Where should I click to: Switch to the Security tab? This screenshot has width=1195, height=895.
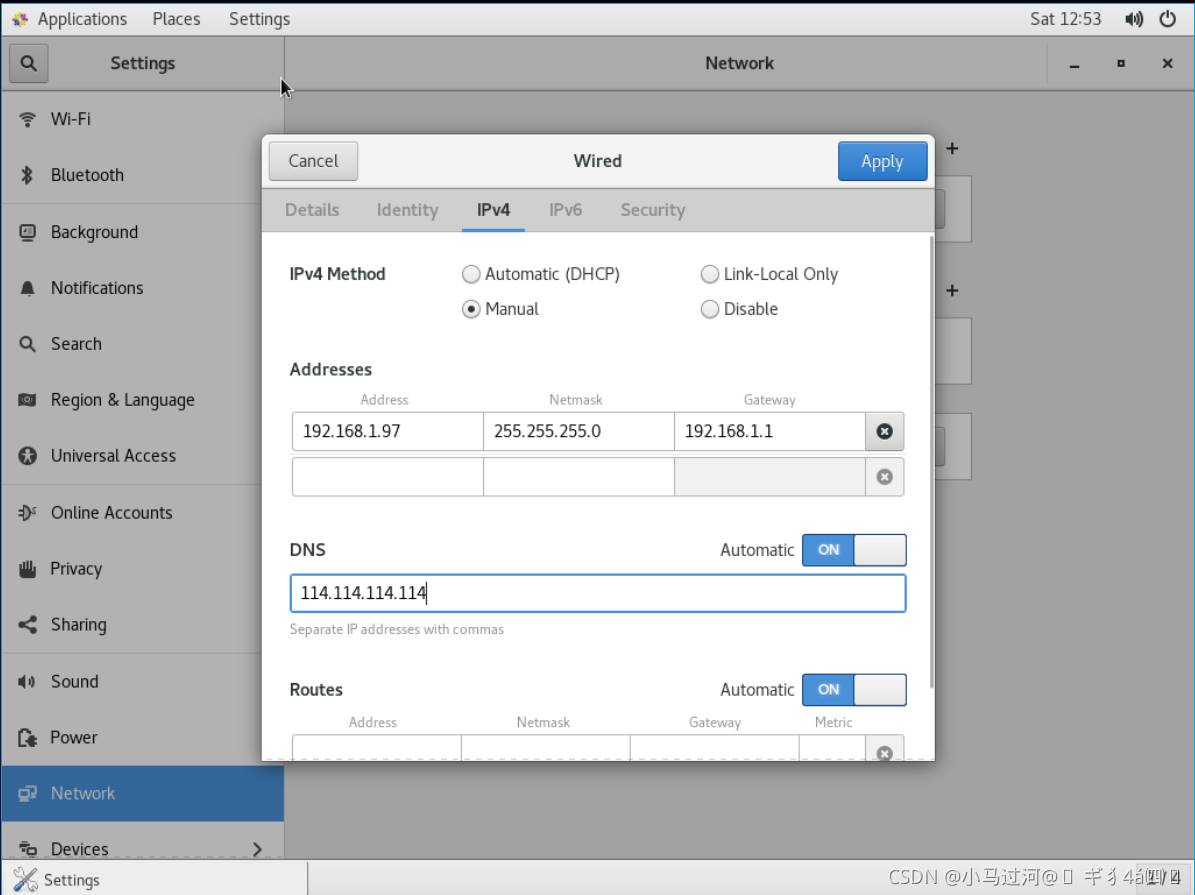click(652, 210)
